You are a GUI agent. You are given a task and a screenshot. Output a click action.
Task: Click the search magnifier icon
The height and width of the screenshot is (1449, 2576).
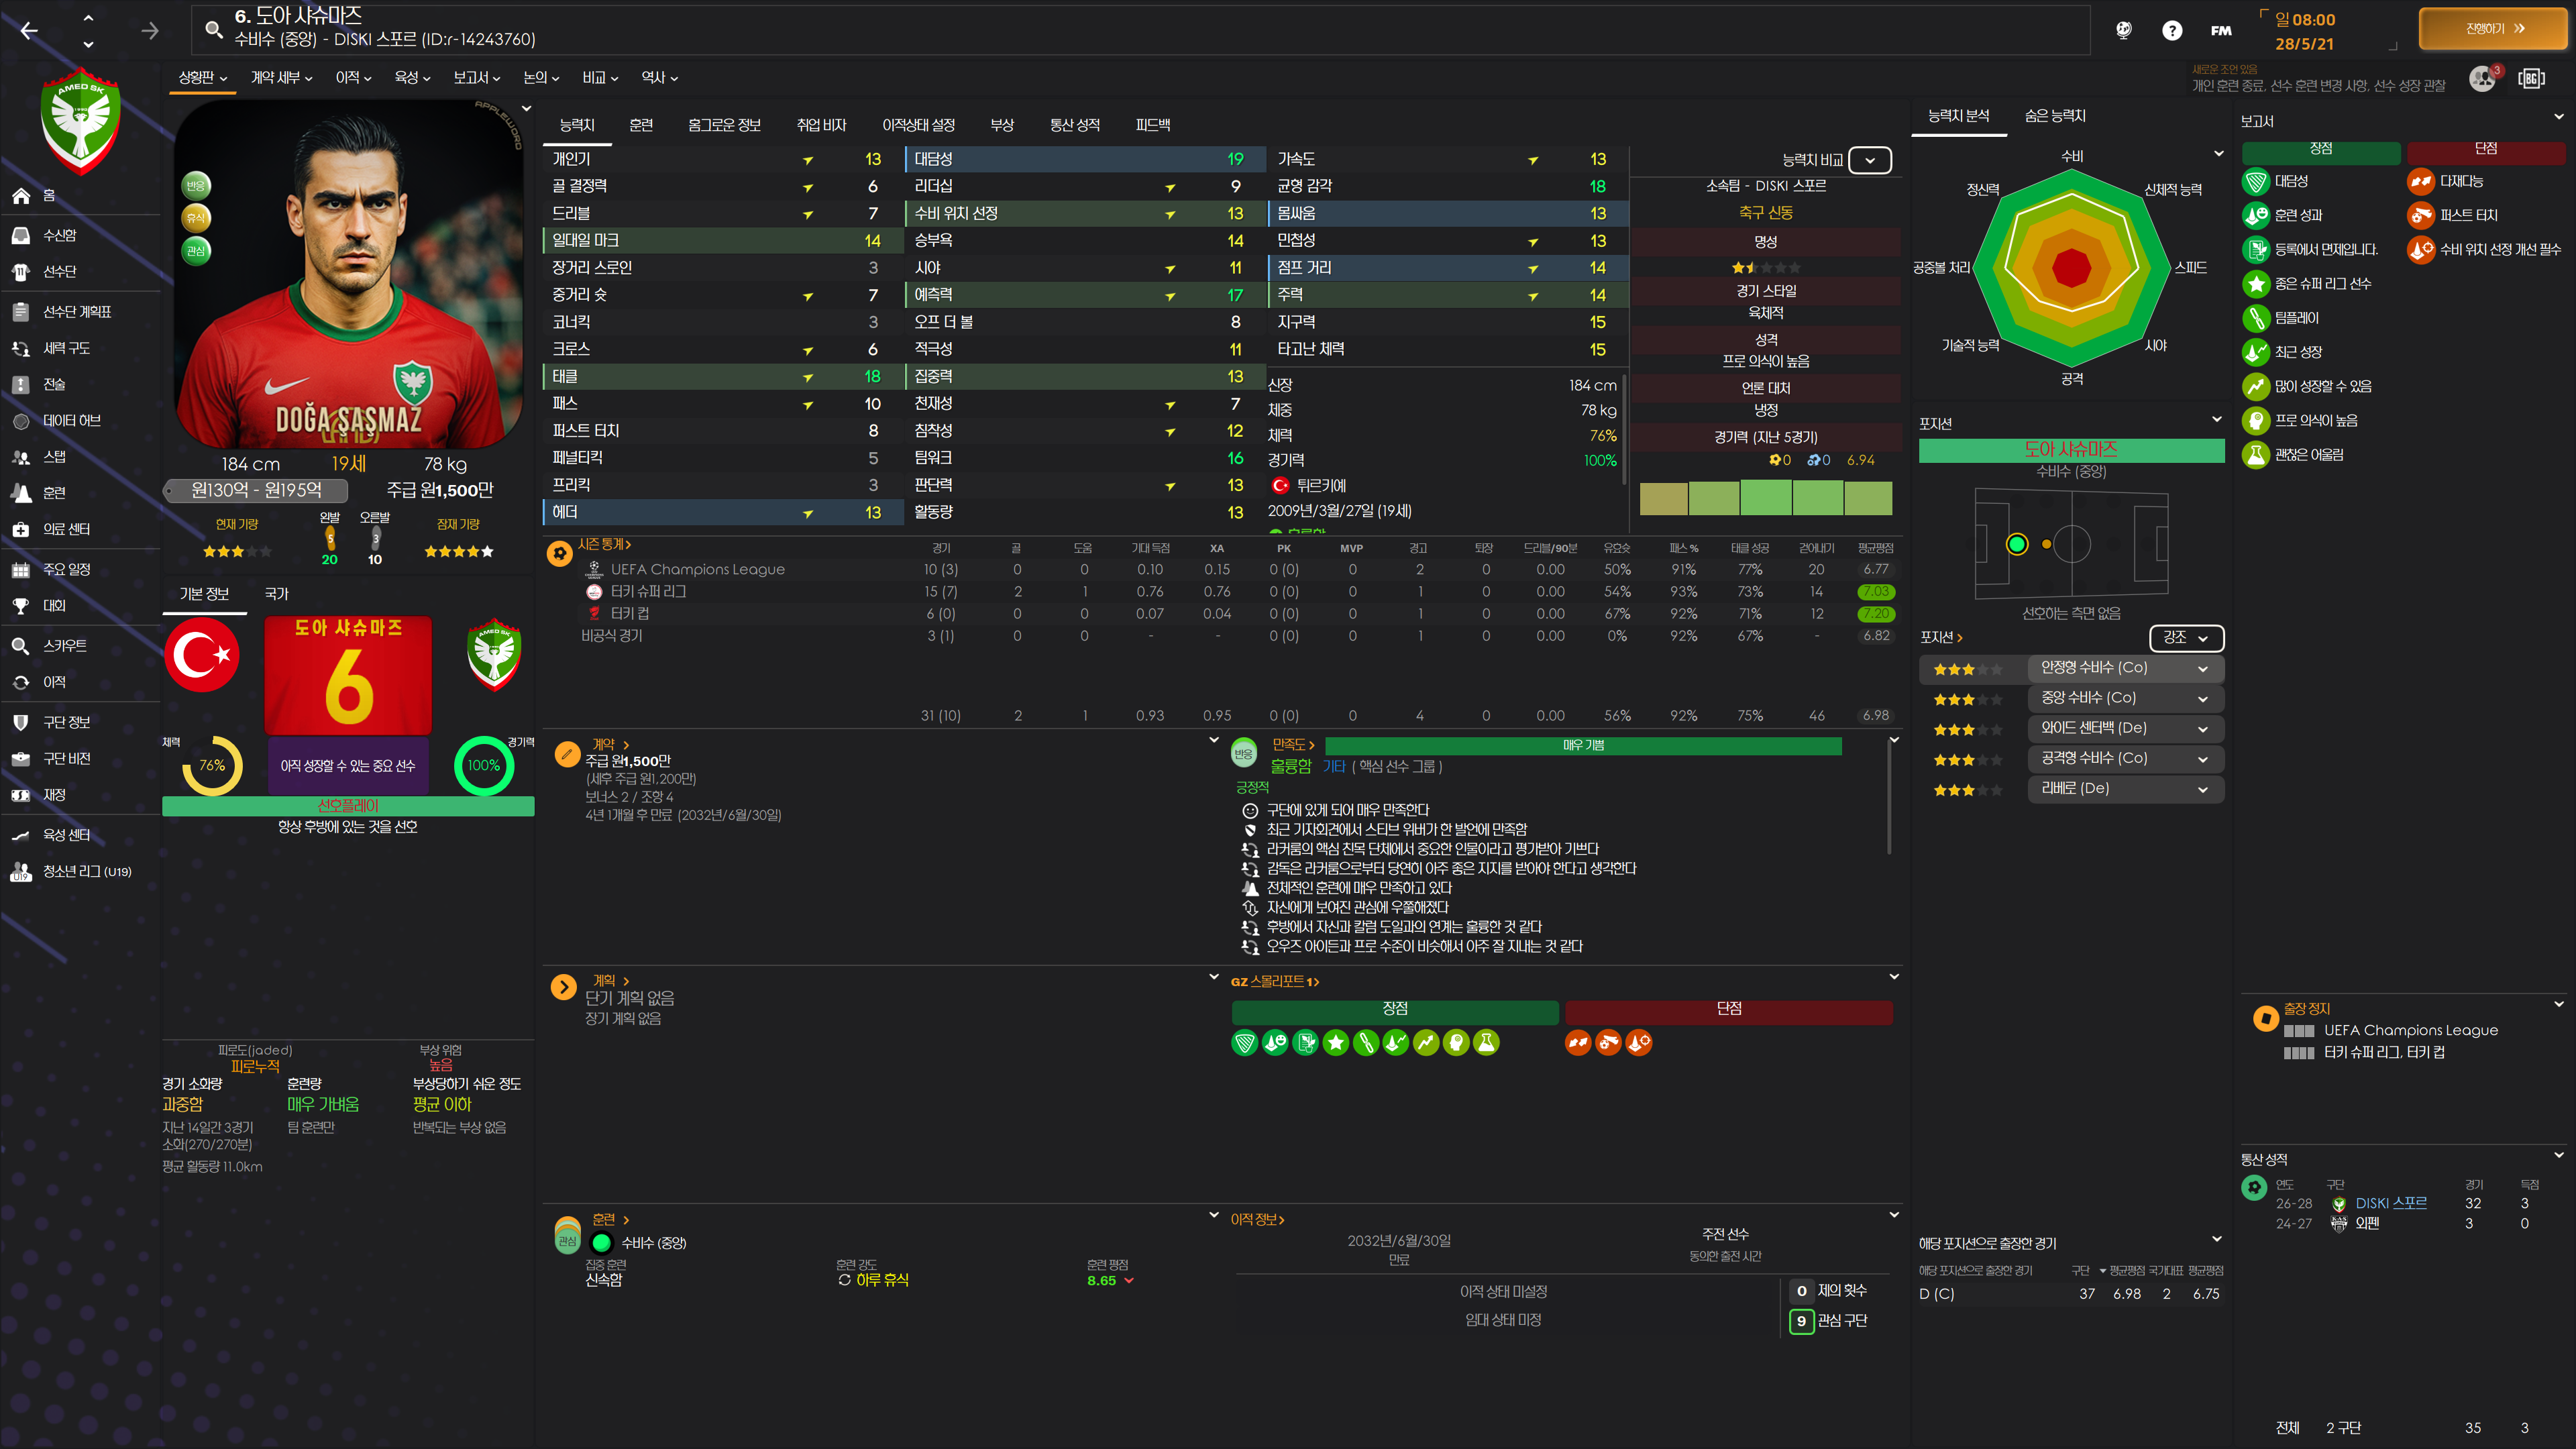pyautogui.click(x=213, y=30)
